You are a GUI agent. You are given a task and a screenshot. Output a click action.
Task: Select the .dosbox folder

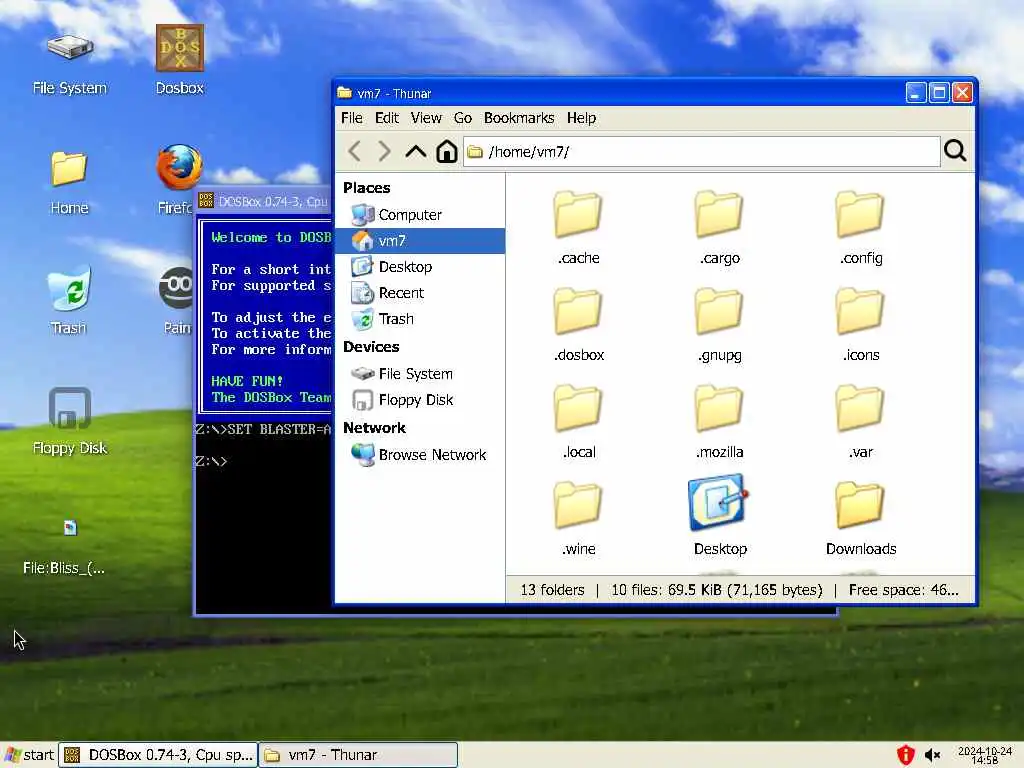(578, 325)
